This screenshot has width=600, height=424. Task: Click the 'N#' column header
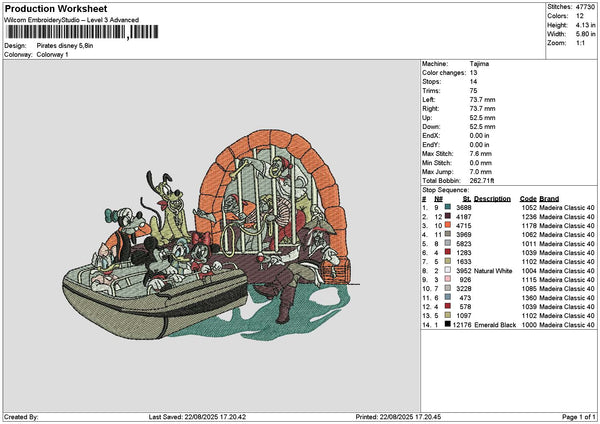coord(438,199)
